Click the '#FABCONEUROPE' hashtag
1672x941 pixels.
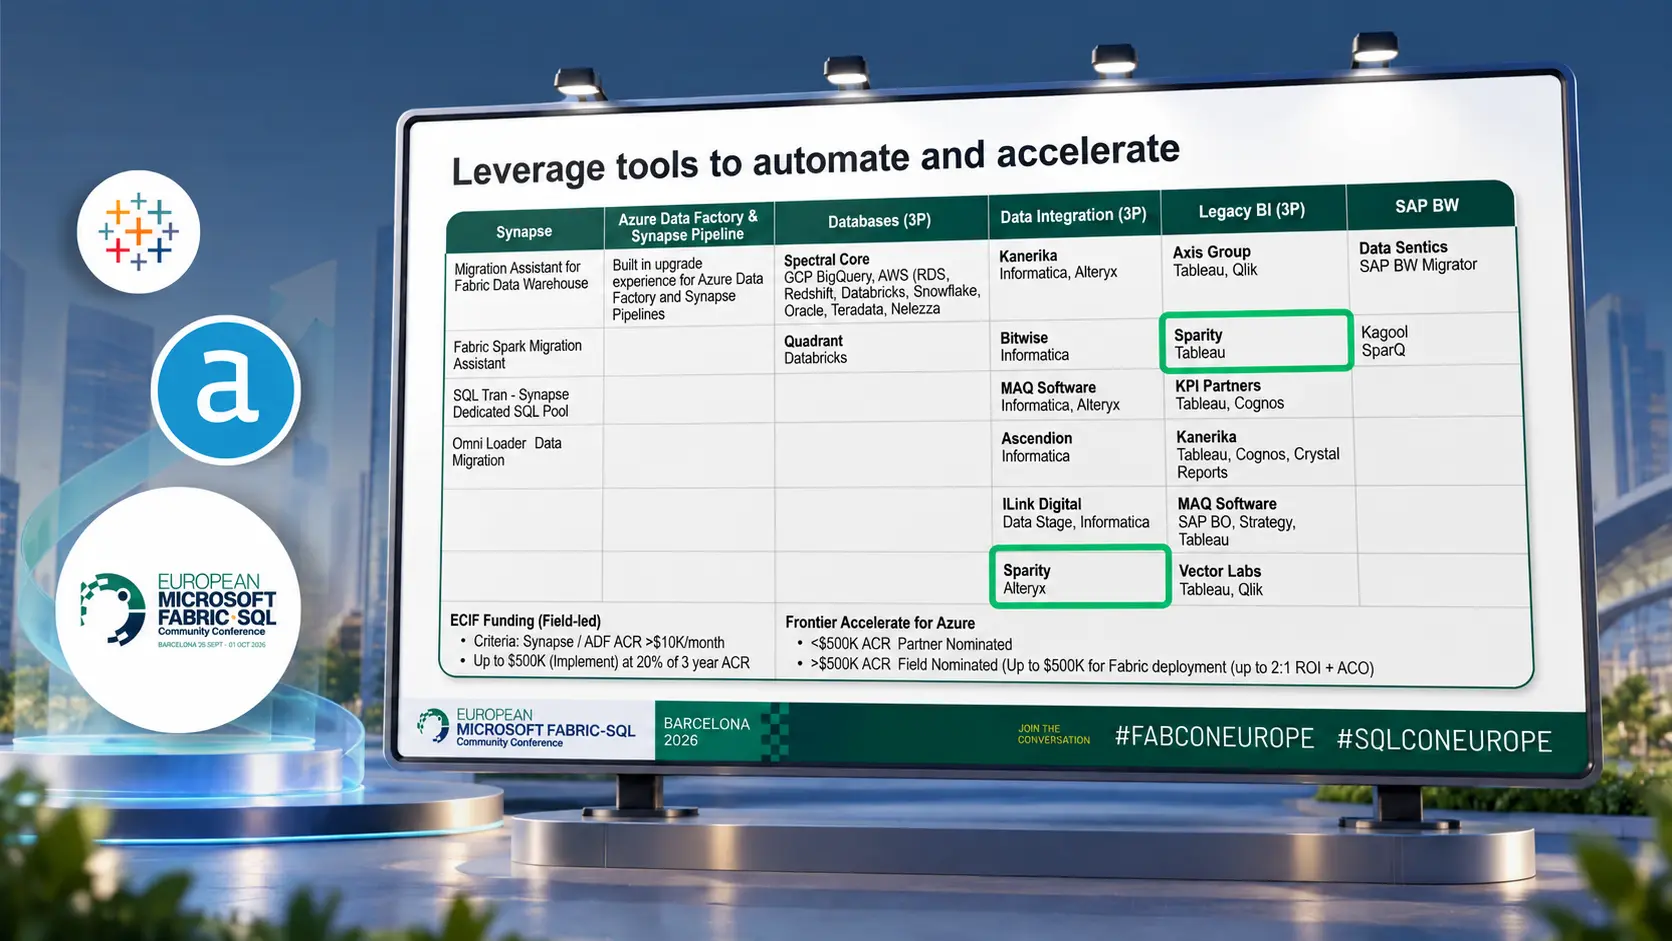[x=1214, y=737]
